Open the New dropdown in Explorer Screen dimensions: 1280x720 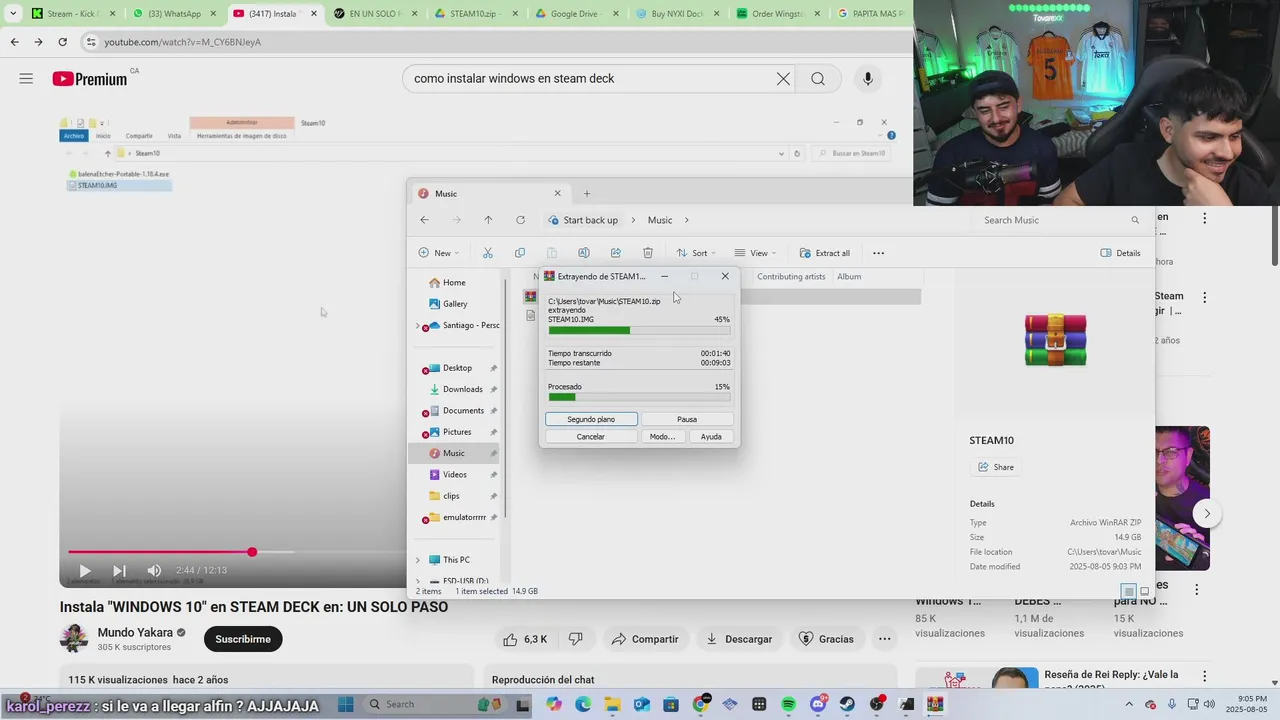click(x=439, y=253)
